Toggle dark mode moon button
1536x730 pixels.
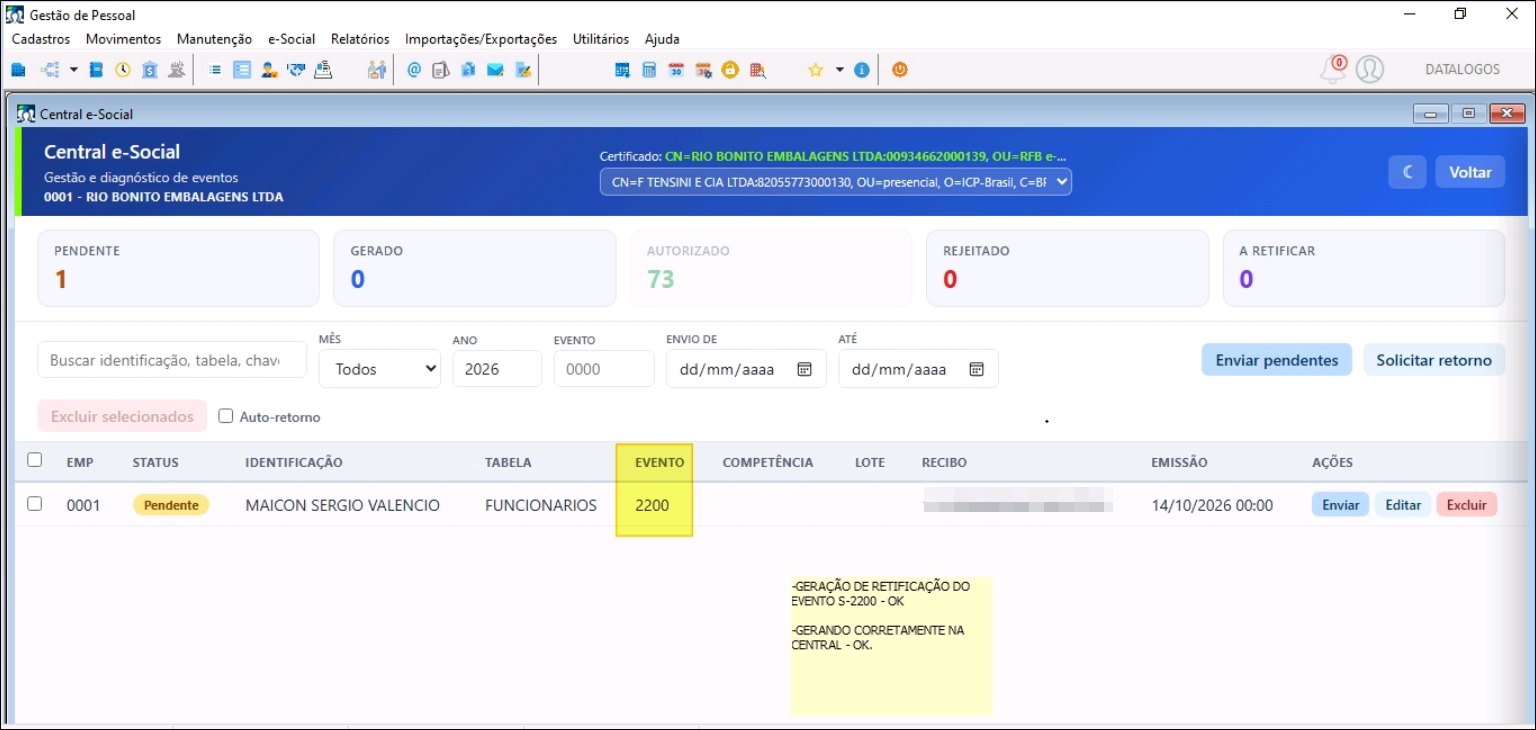(1407, 172)
